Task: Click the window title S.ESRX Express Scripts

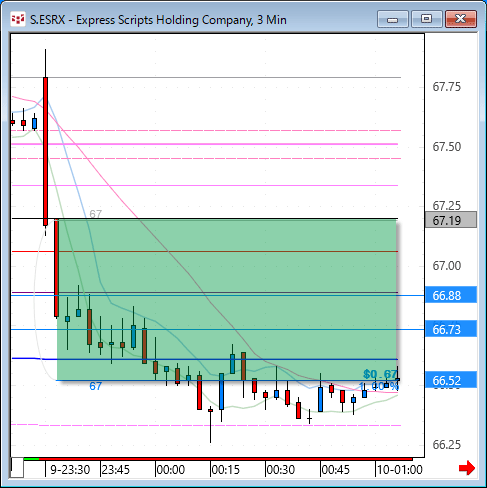Action: pyautogui.click(x=158, y=20)
